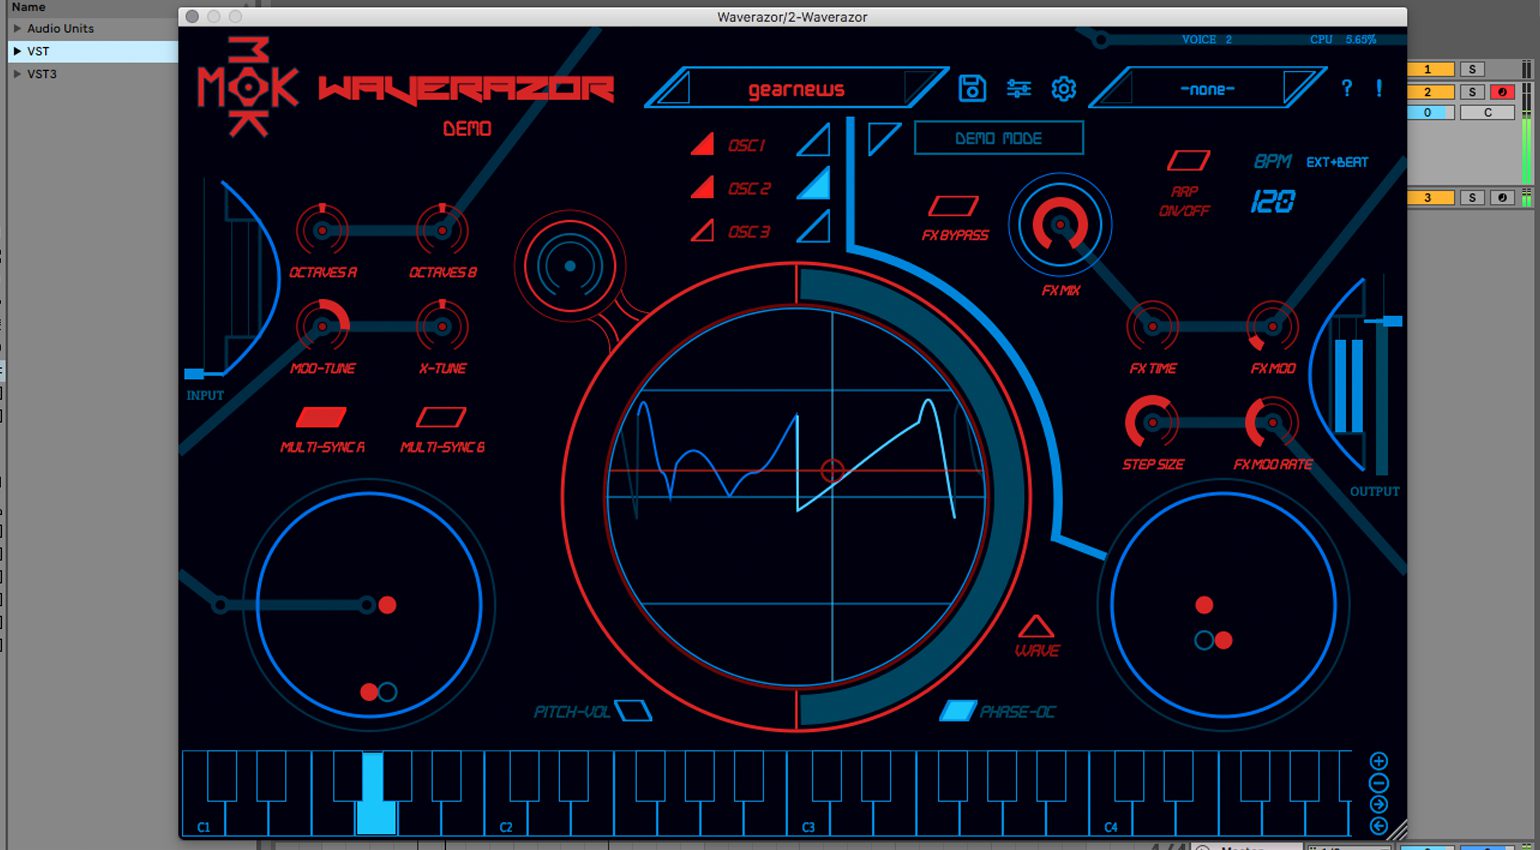Screen dimensions: 1540x850
Task: Click the MOK logo
Action: [x=247, y=88]
